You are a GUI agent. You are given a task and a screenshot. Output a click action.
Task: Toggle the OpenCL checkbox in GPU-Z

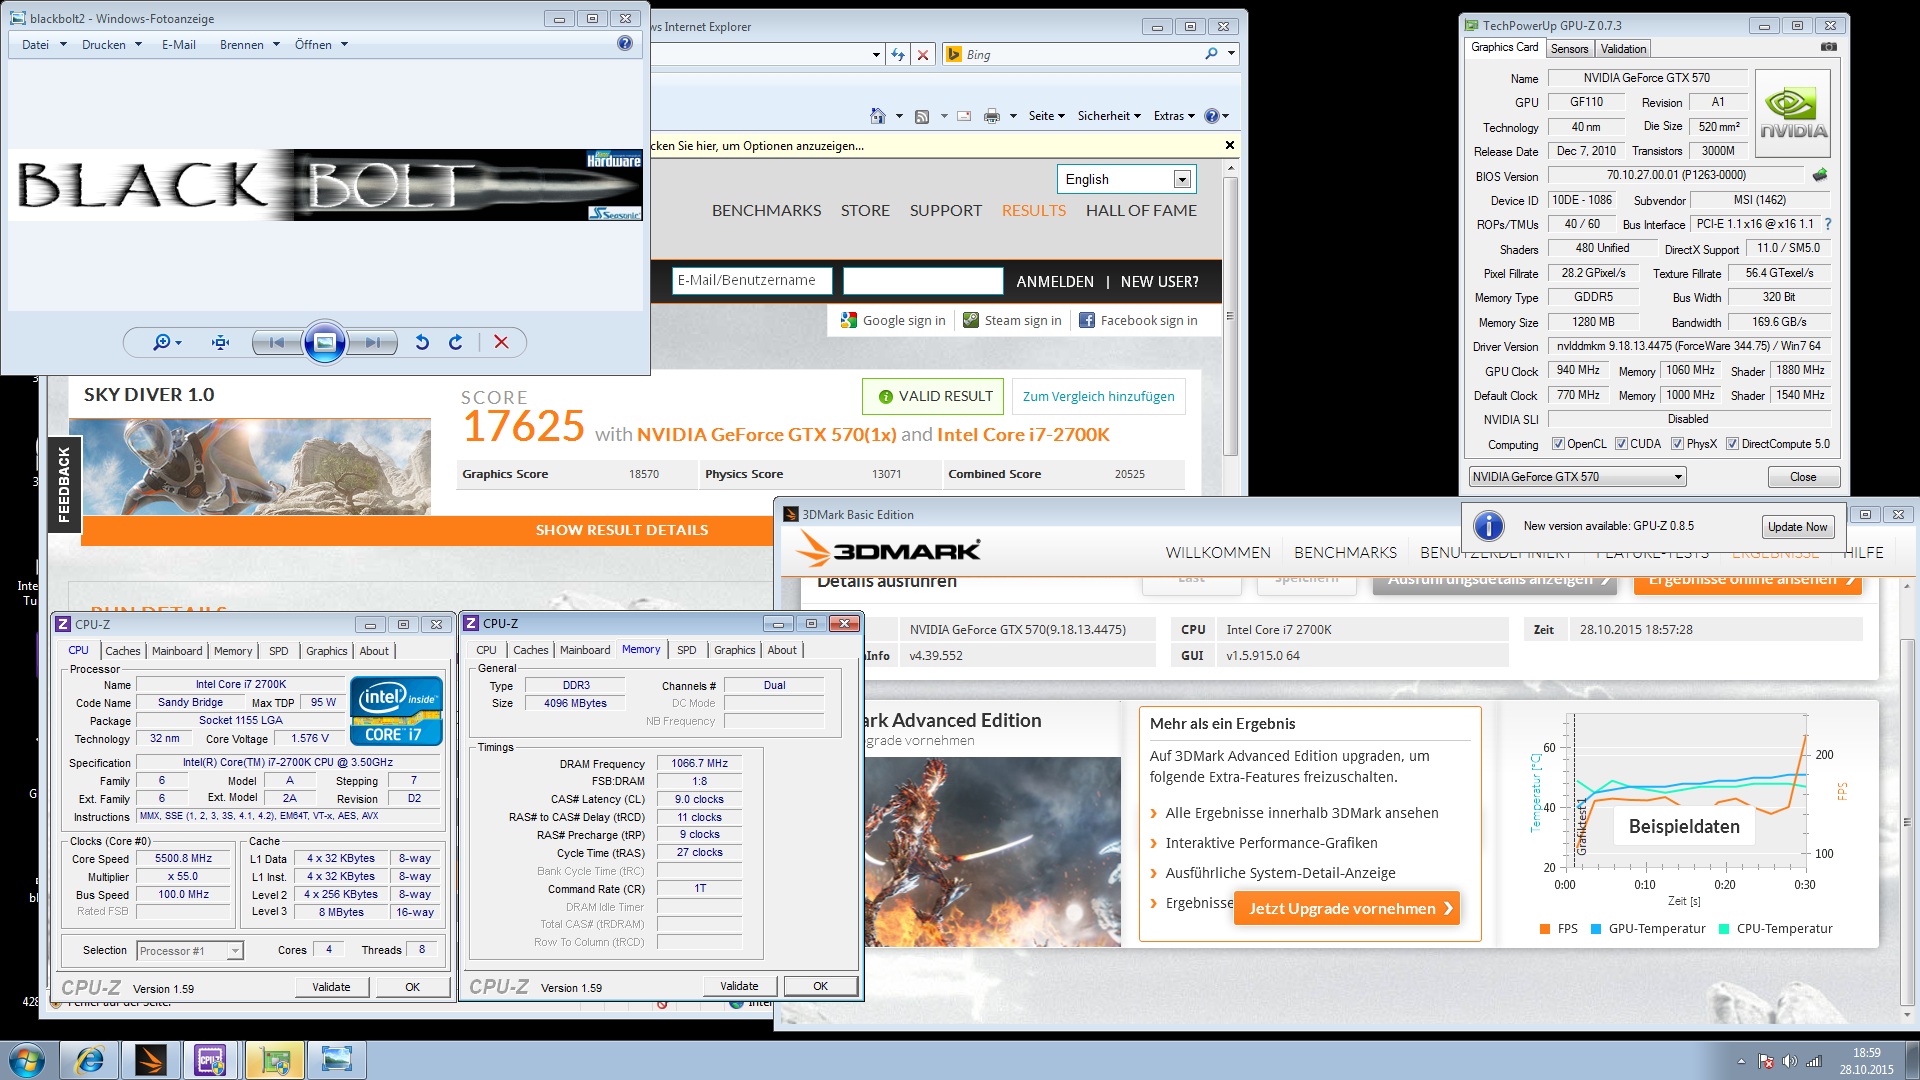click(1557, 444)
